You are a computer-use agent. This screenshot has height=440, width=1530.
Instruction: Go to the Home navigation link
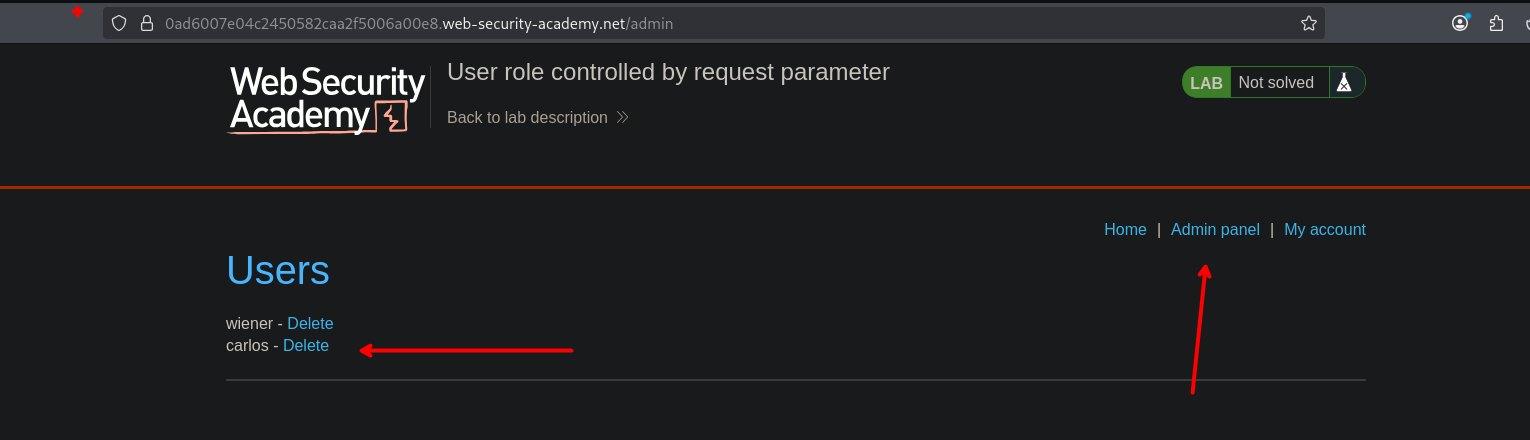coord(1125,230)
